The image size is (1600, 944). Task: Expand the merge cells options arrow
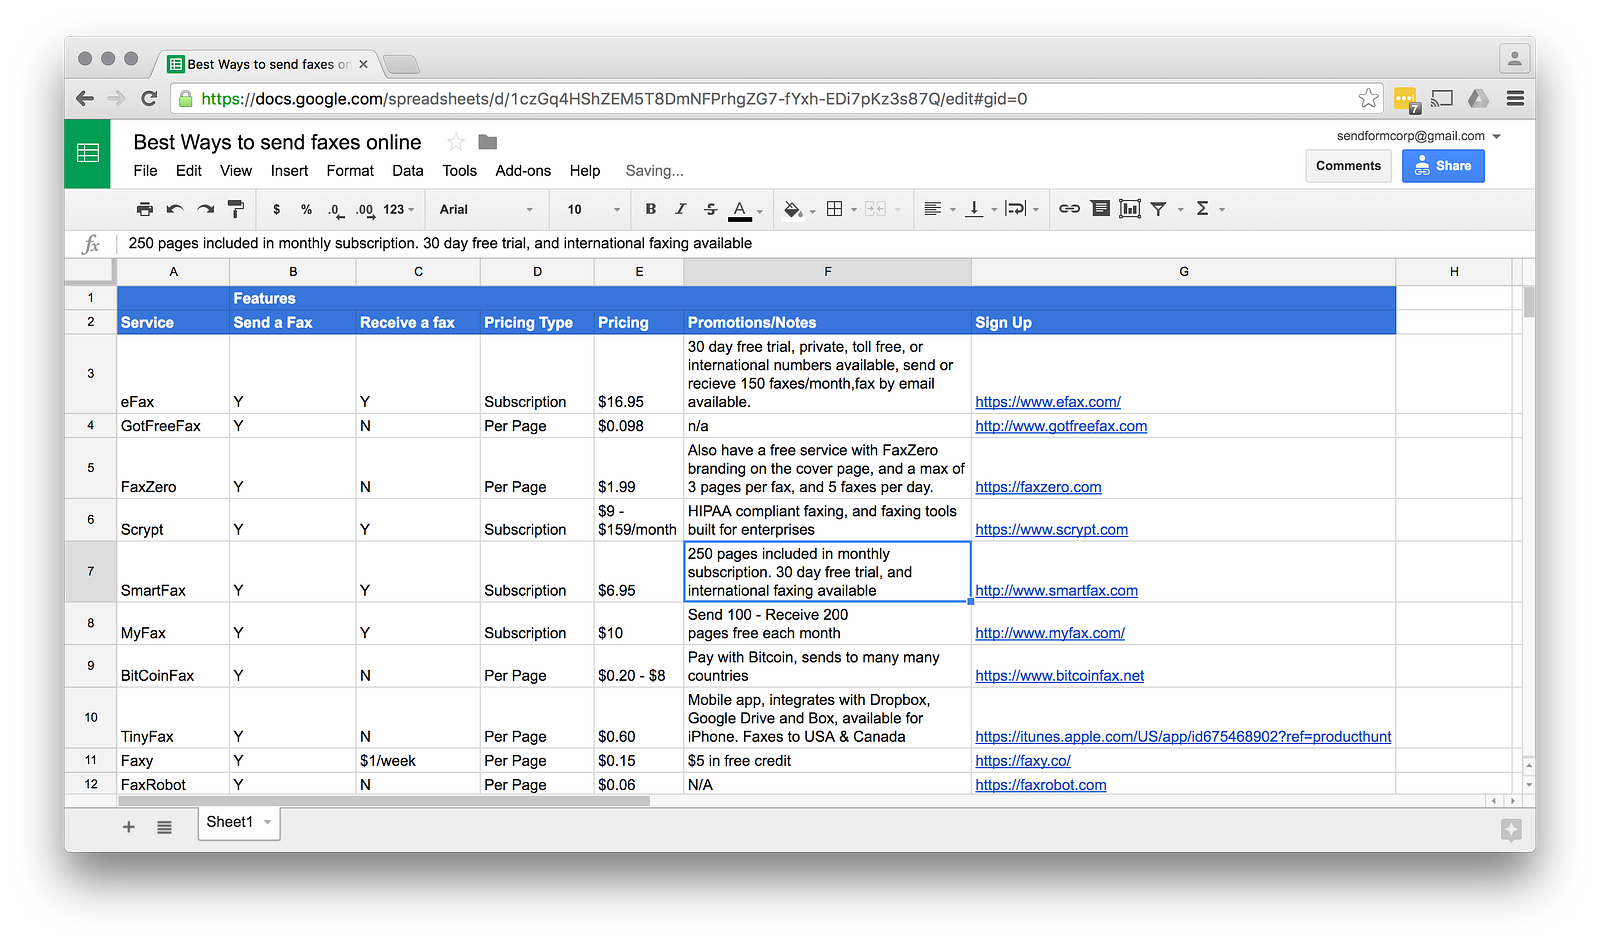click(898, 210)
